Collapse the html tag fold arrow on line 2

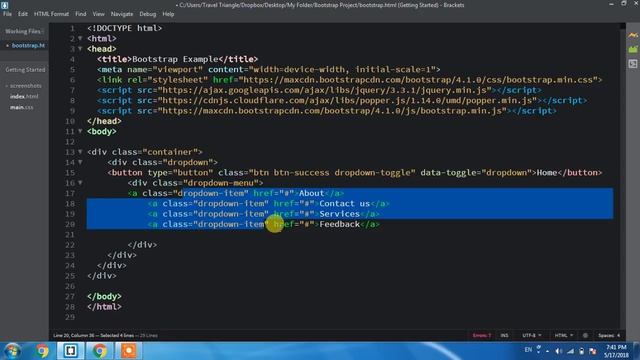[80, 38]
